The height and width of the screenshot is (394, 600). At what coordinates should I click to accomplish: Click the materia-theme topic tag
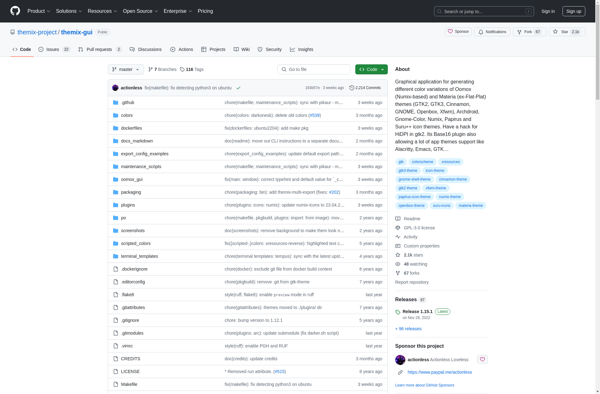coord(471,205)
